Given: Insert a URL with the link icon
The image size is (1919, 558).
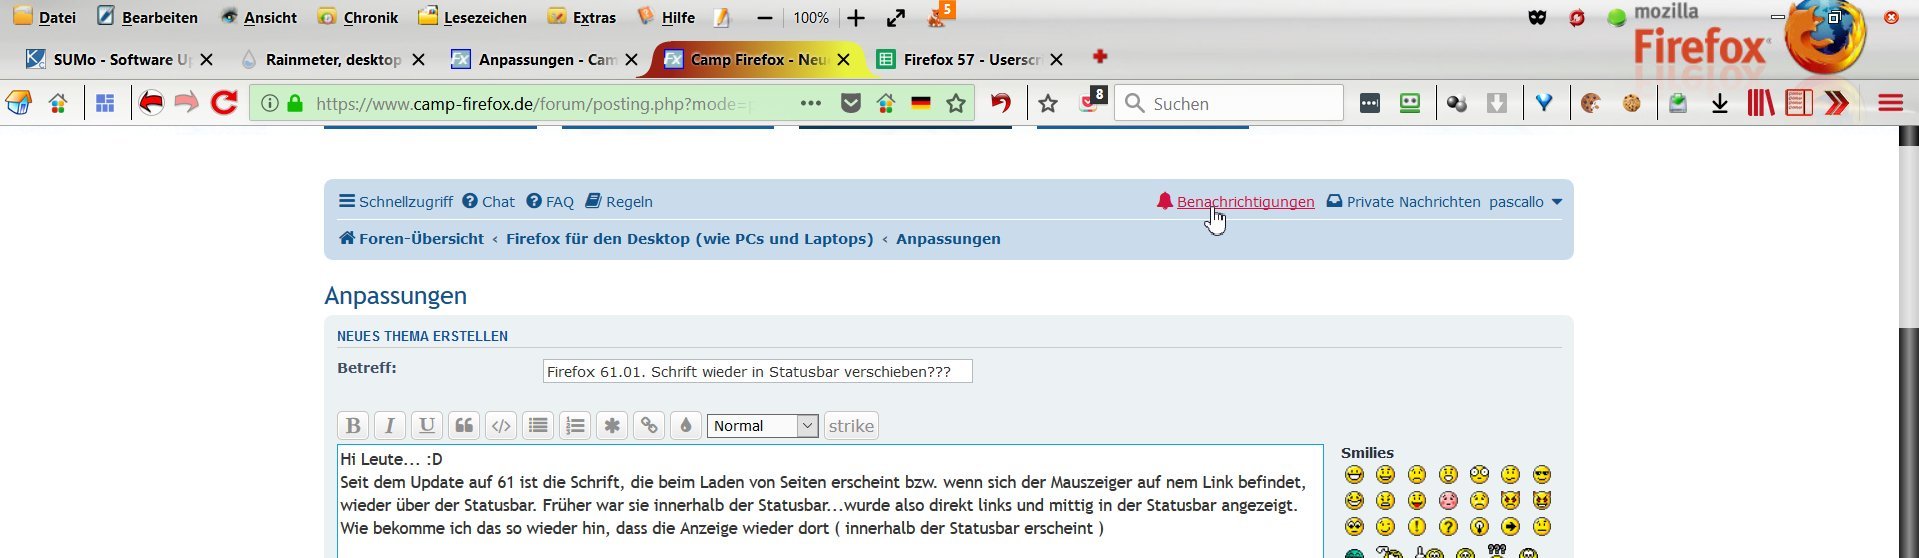Looking at the screenshot, I should tap(649, 425).
